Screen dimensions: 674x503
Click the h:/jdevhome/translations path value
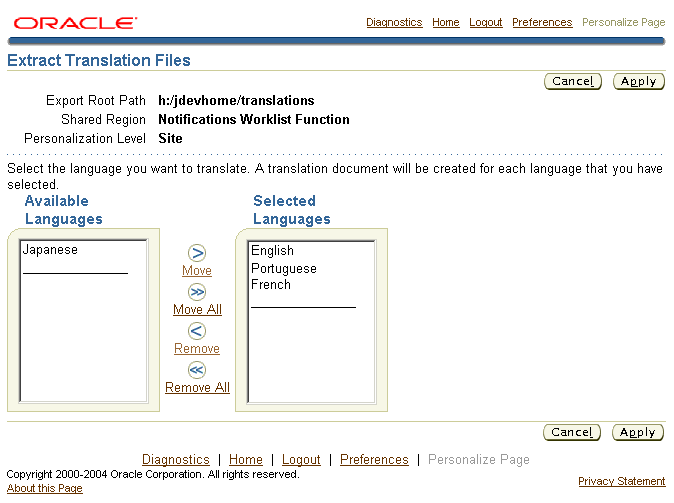(x=236, y=101)
